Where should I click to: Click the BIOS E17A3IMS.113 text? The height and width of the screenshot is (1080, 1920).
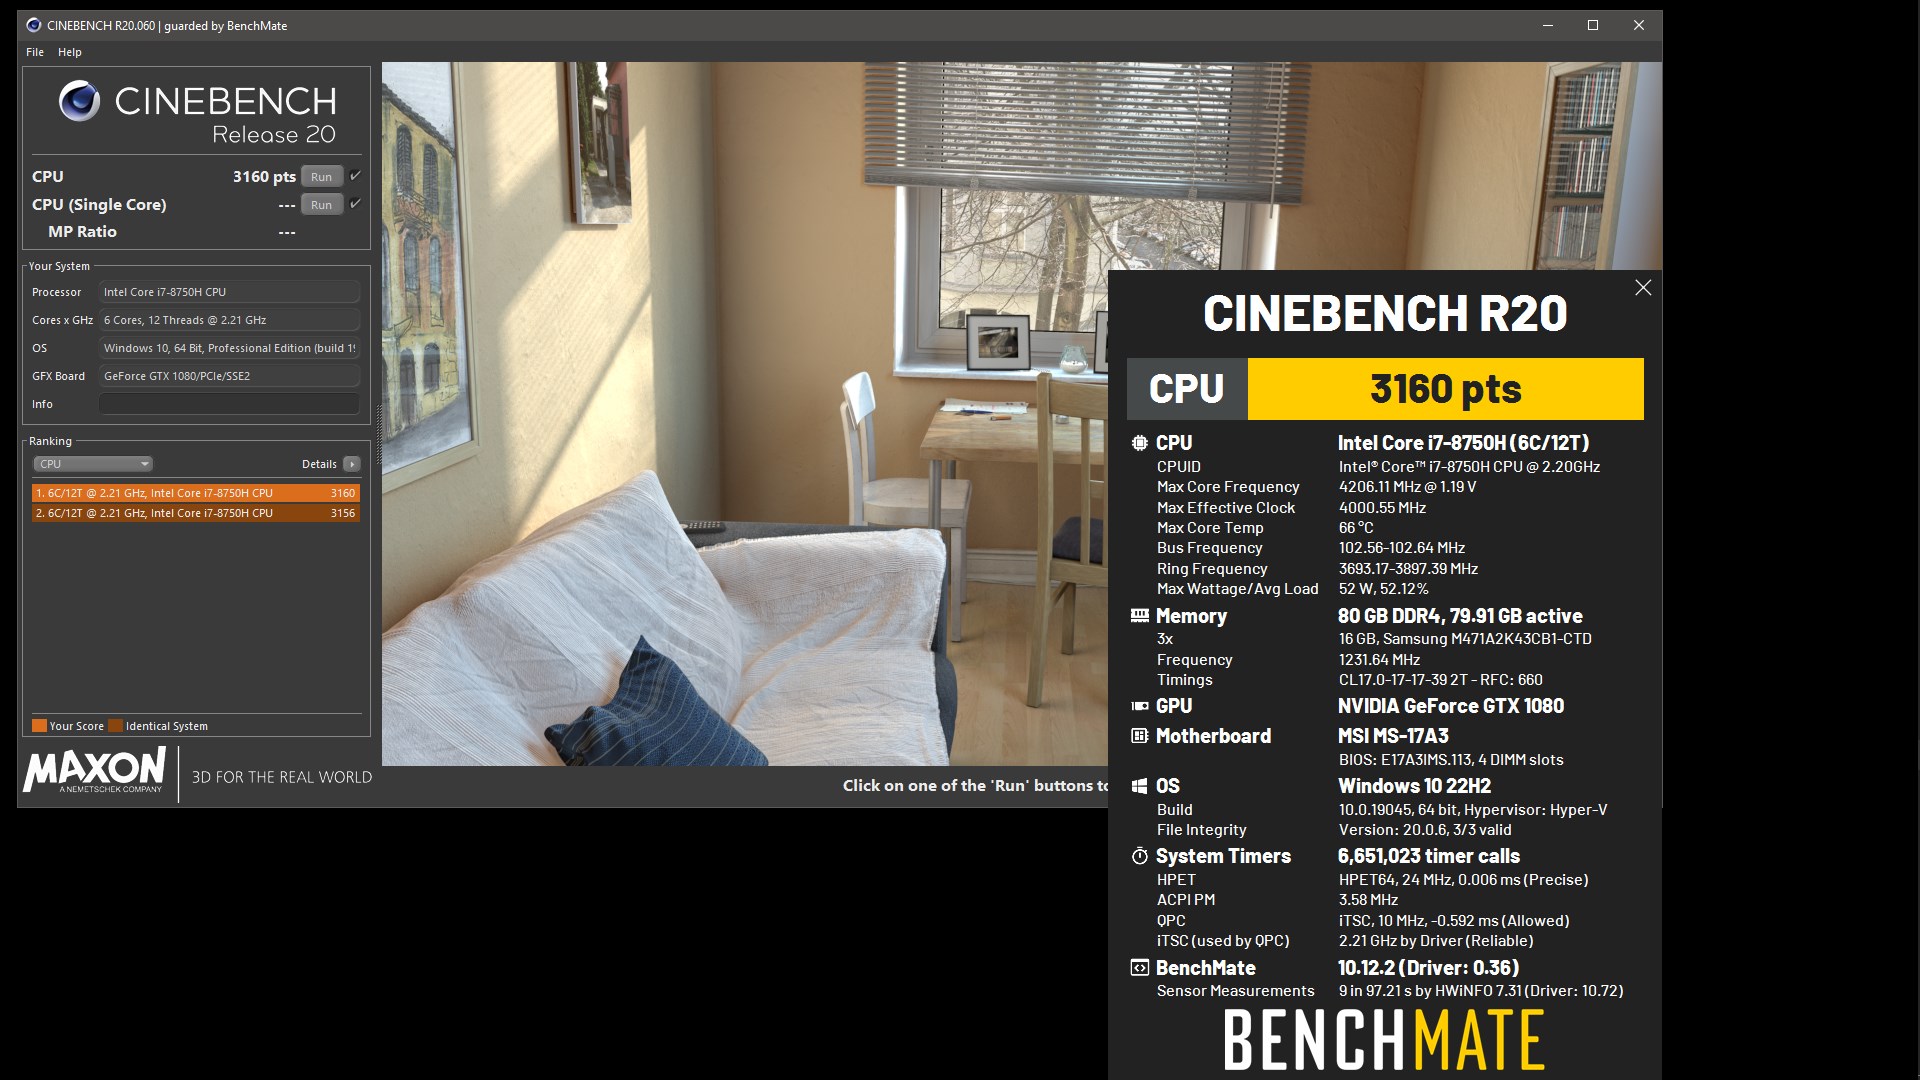(1451, 760)
